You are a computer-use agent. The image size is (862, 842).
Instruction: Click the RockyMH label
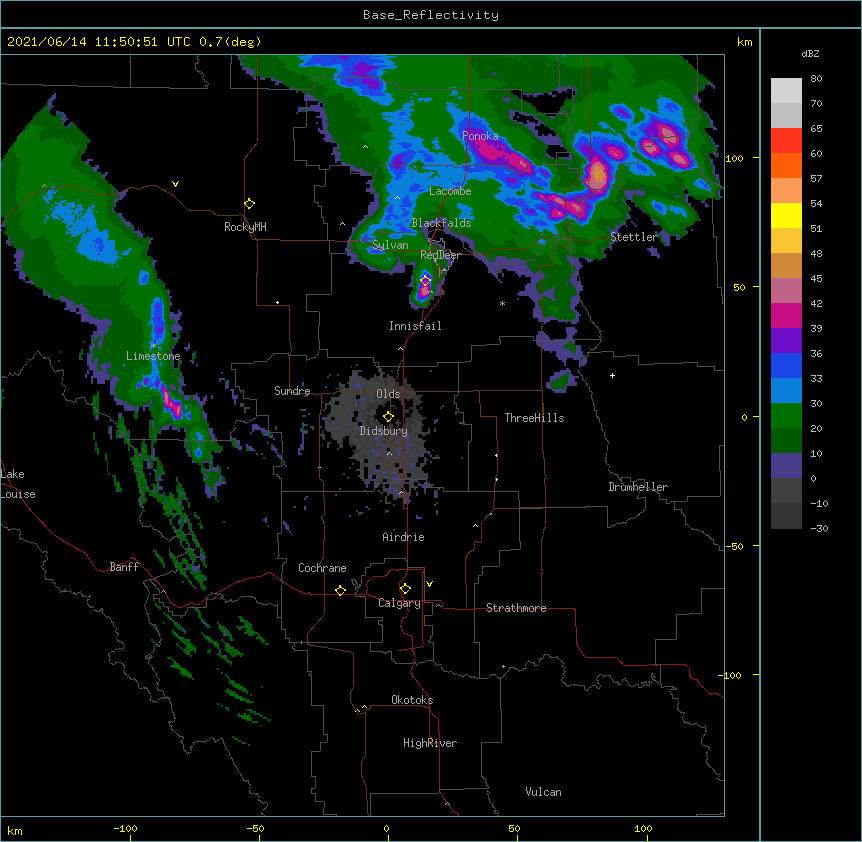click(245, 227)
